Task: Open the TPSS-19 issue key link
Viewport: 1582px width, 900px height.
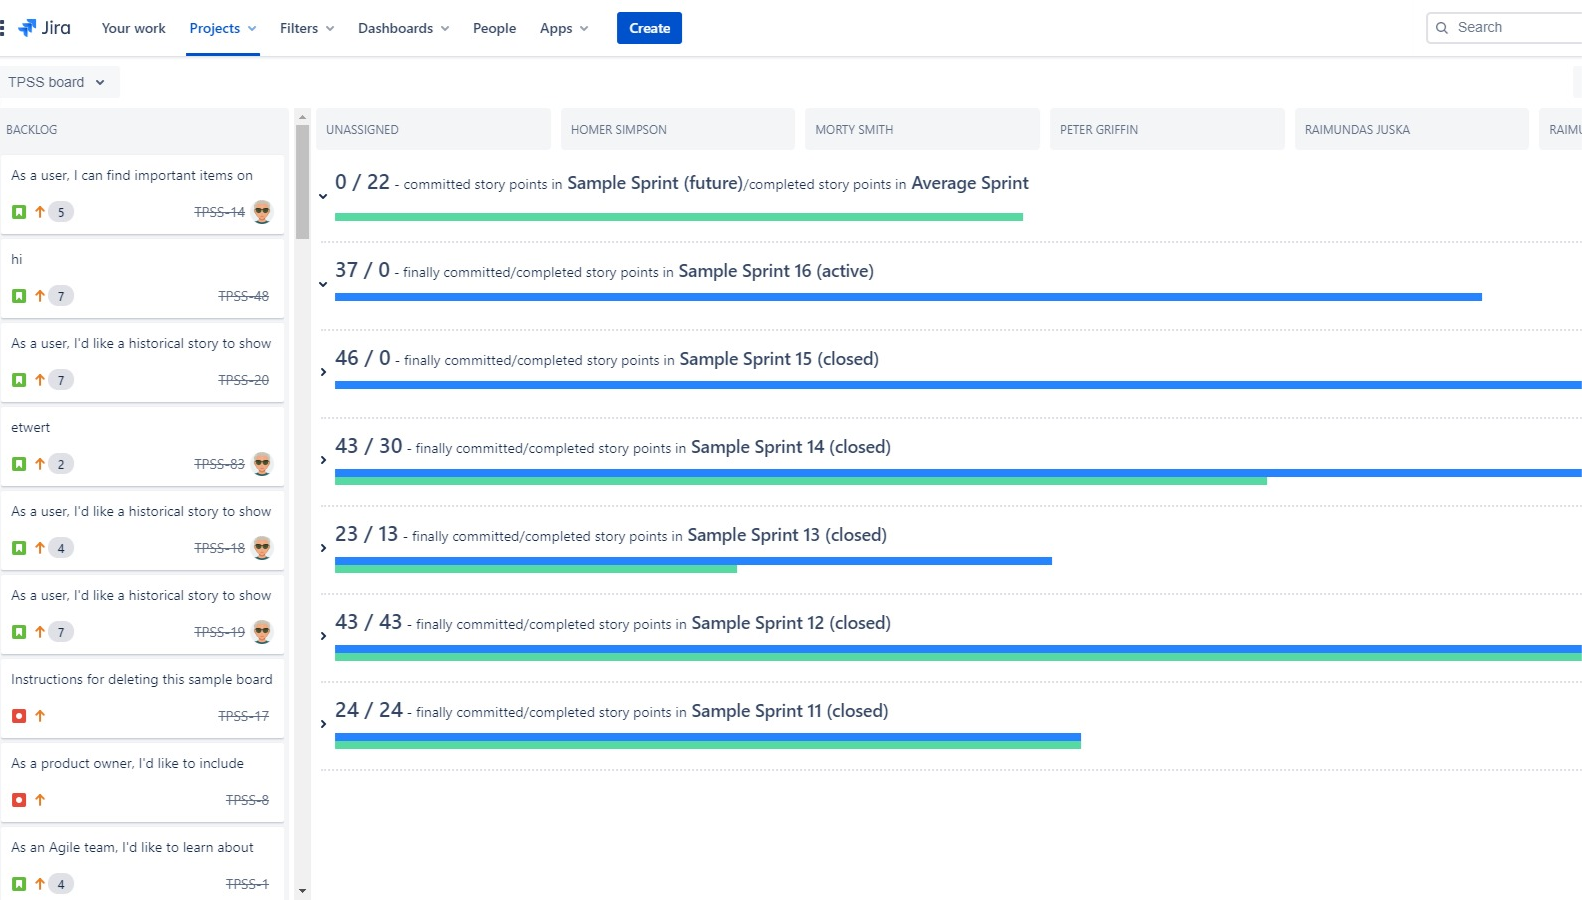Action: point(219,632)
